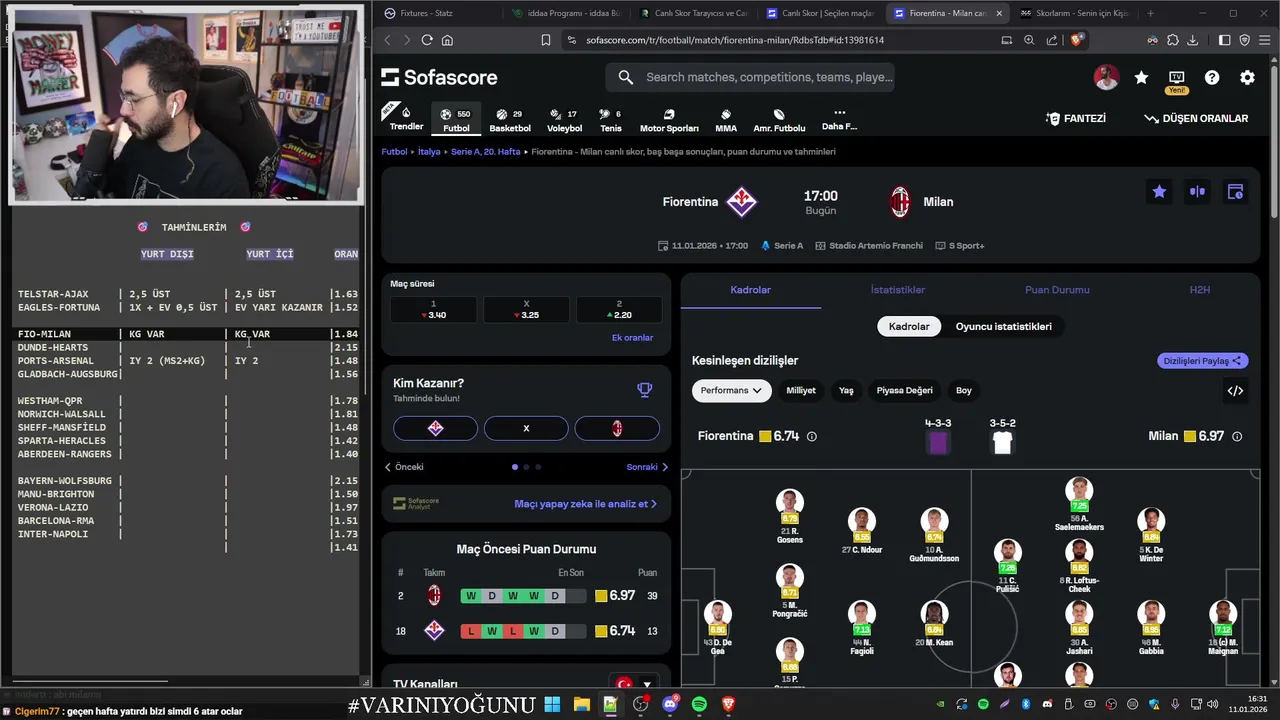Switch to Fixtures - Statz browser tab
The width and height of the screenshot is (1280, 720).
[x=440, y=13]
